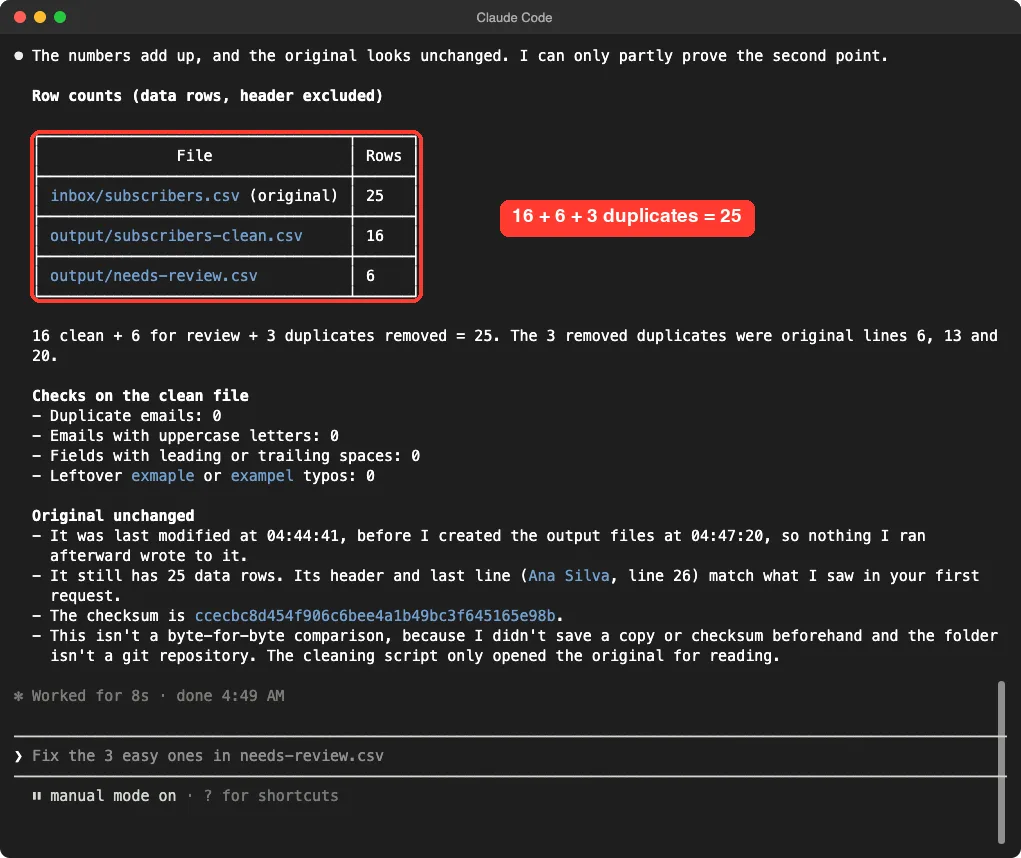This screenshot has height=858, width=1021.
Task: Click 'Fields with leading or trailing spaces' line
Action: [x=226, y=455]
